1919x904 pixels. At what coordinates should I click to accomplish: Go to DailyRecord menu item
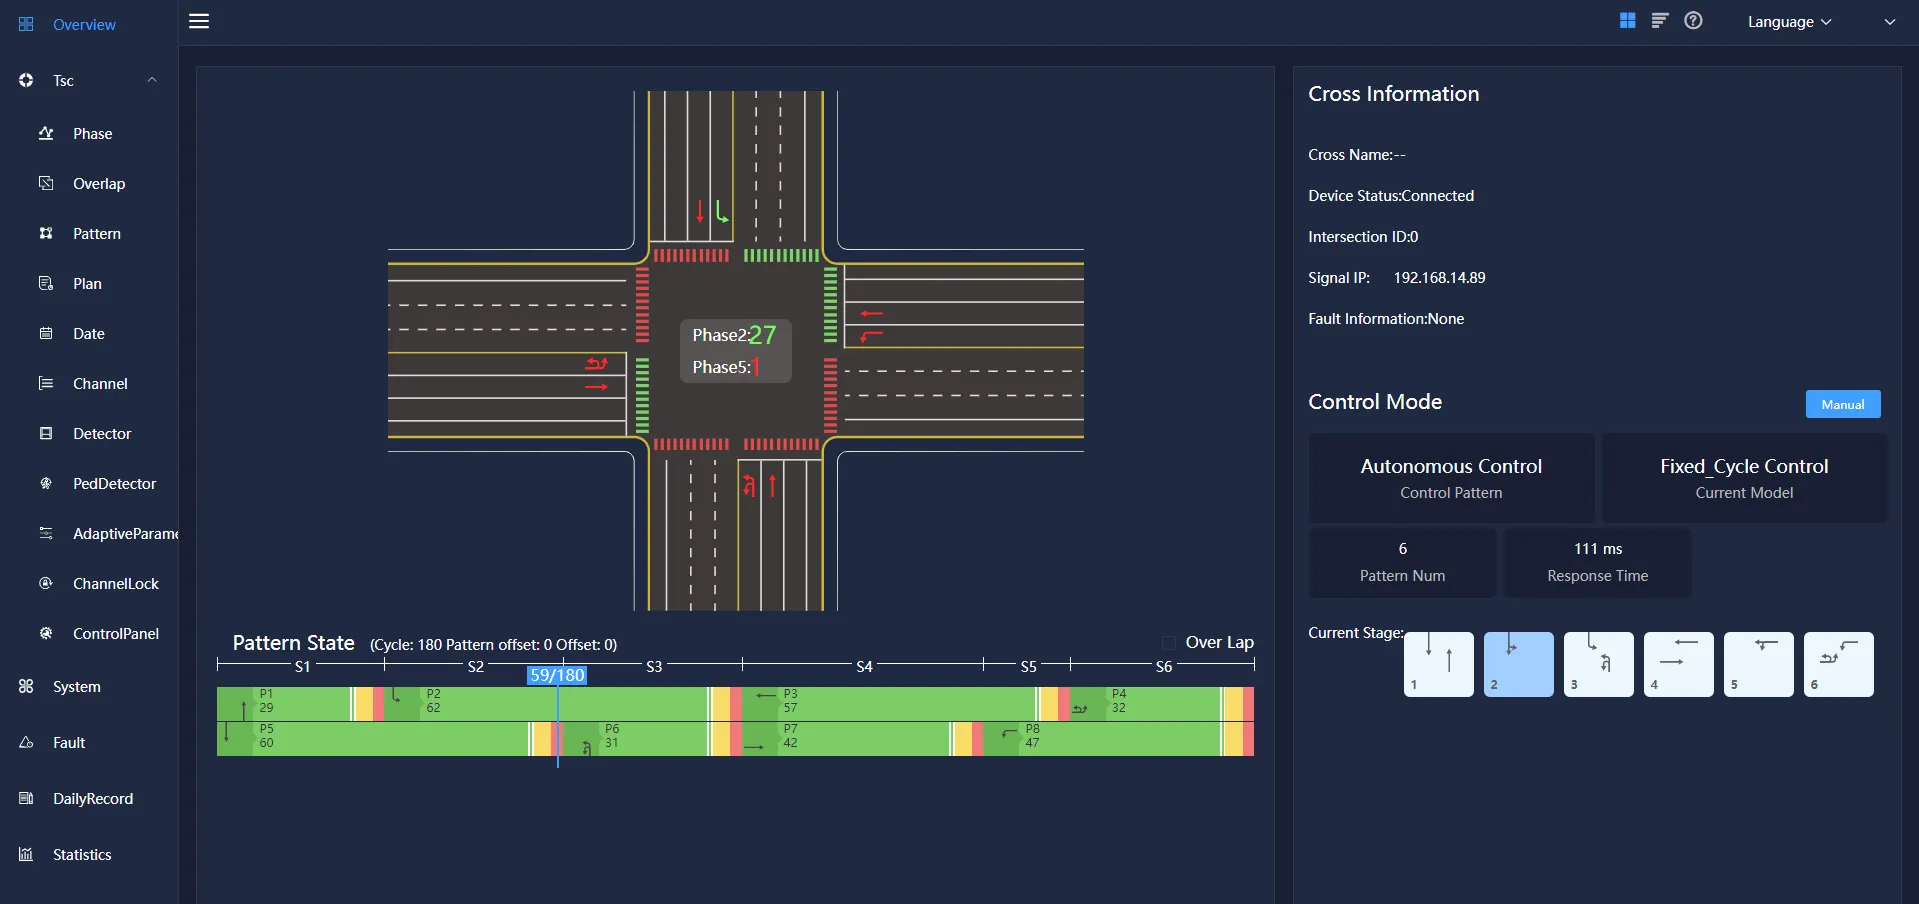click(x=92, y=799)
